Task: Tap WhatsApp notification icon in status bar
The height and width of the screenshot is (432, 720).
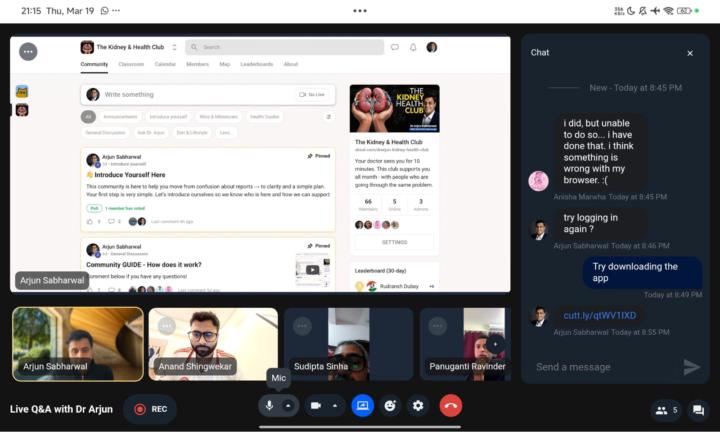Action: (x=104, y=11)
